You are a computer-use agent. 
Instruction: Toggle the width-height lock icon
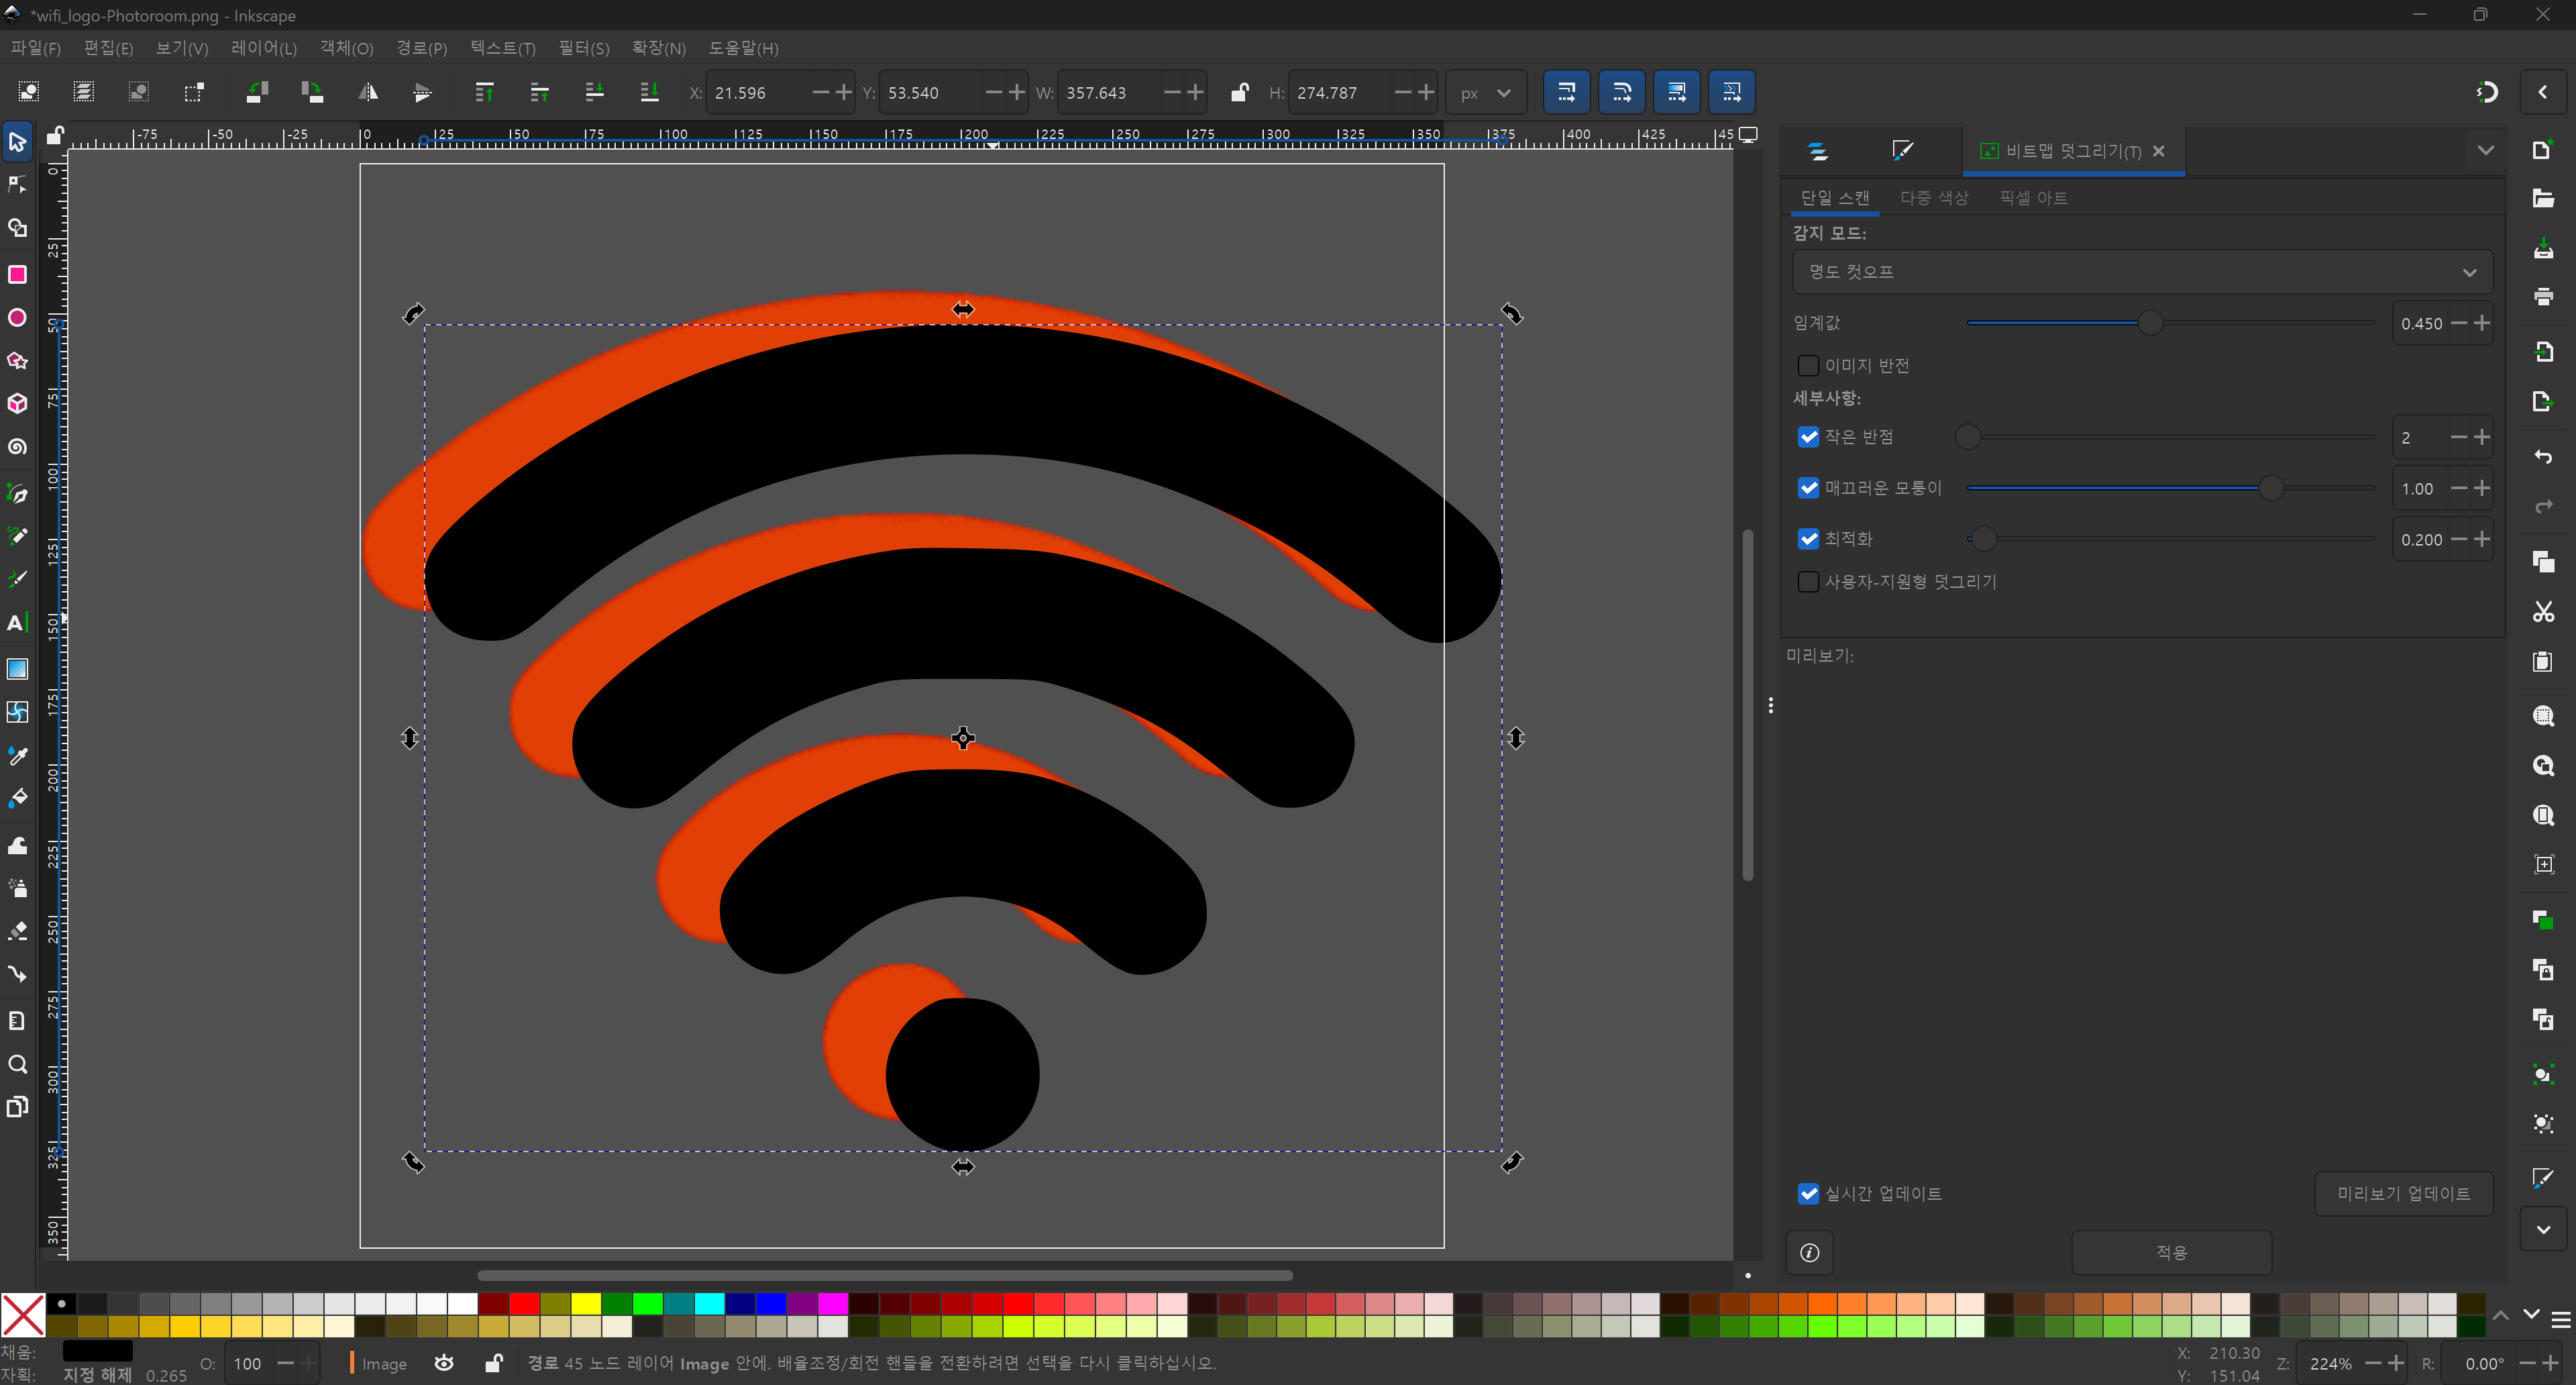[x=1239, y=93]
